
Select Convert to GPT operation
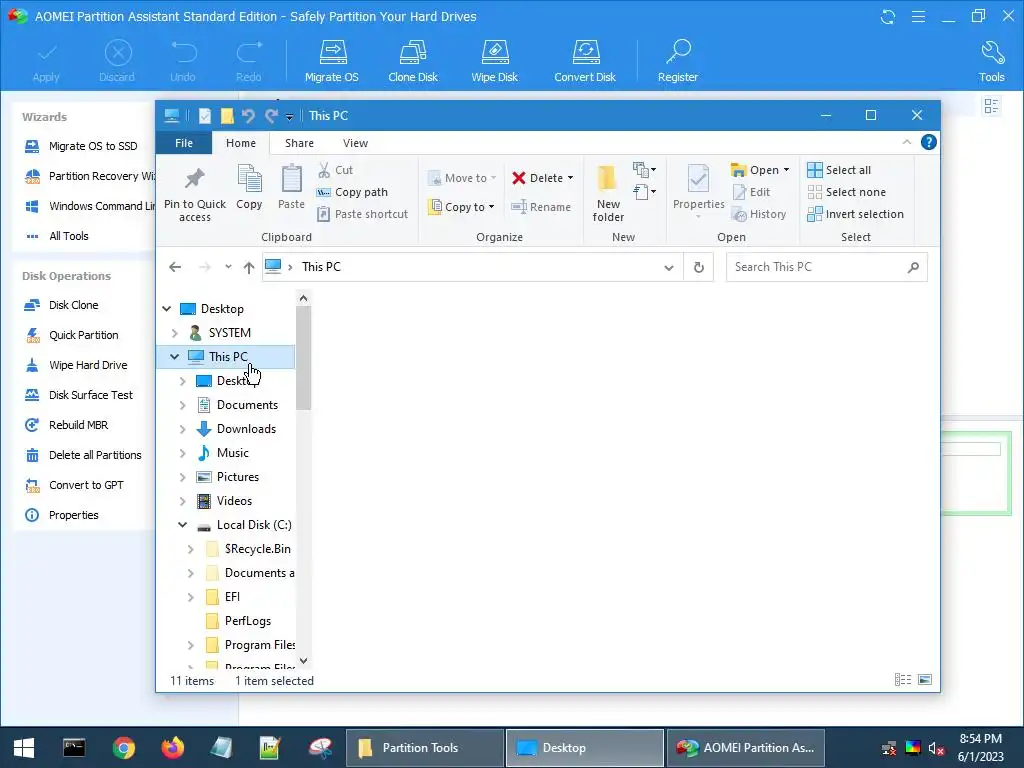click(74, 485)
